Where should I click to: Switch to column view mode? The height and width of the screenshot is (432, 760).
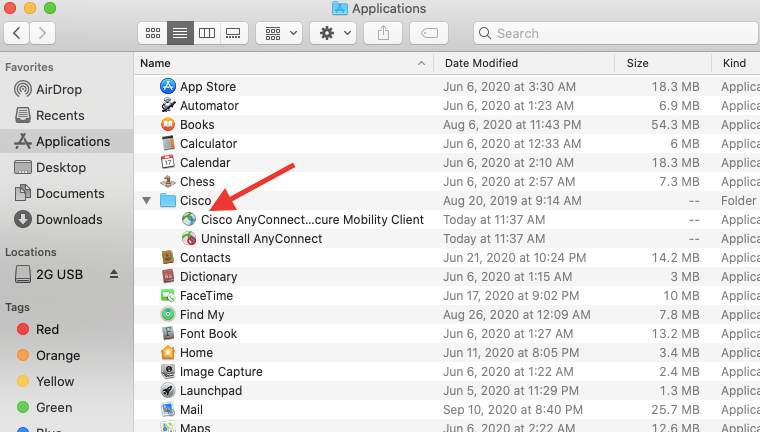coord(207,33)
